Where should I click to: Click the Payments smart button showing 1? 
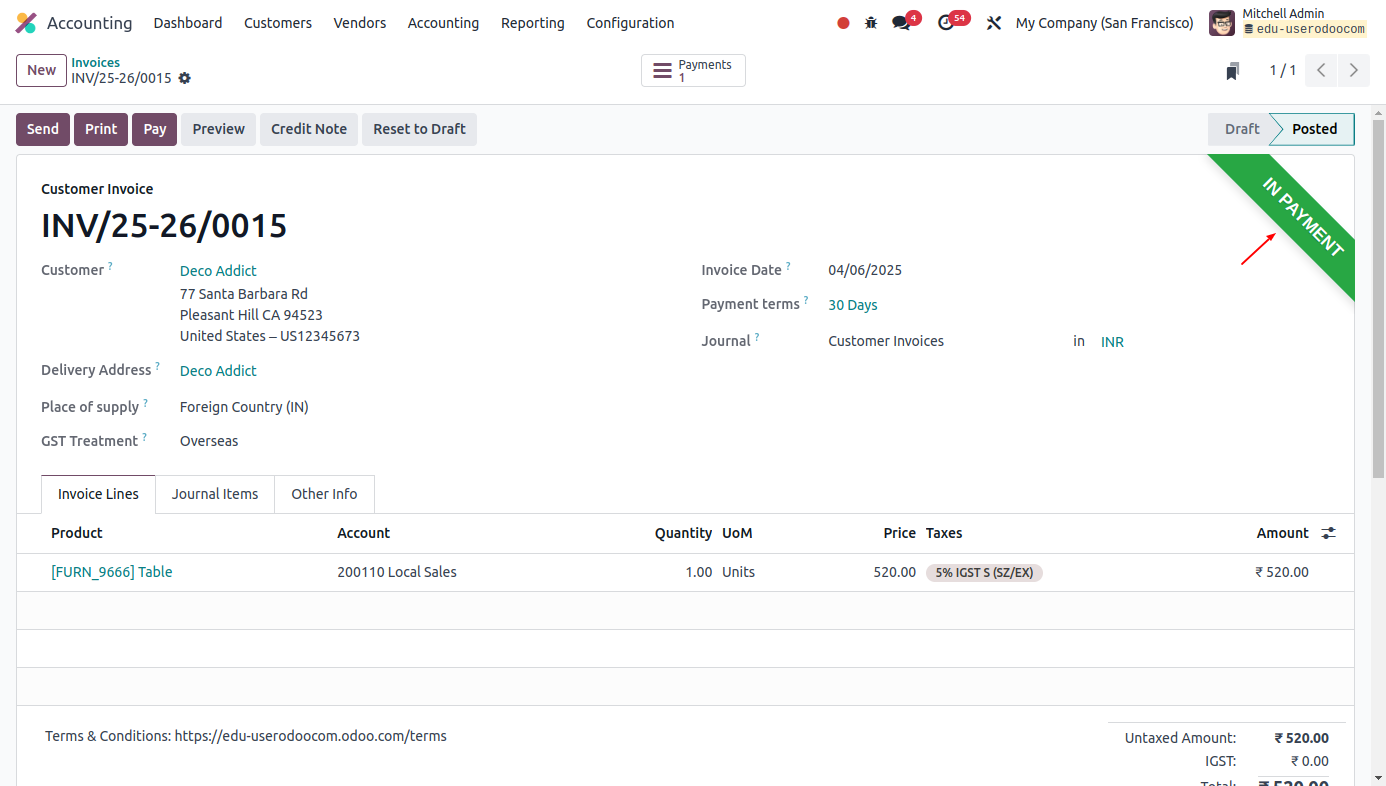pos(693,70)
